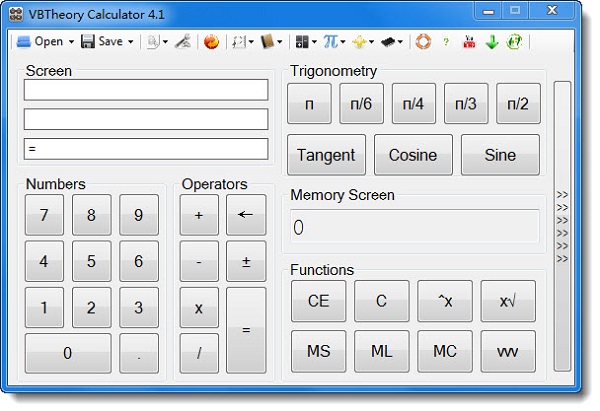
Task: Click the multiply x operator button
Action: pos(199,307)
